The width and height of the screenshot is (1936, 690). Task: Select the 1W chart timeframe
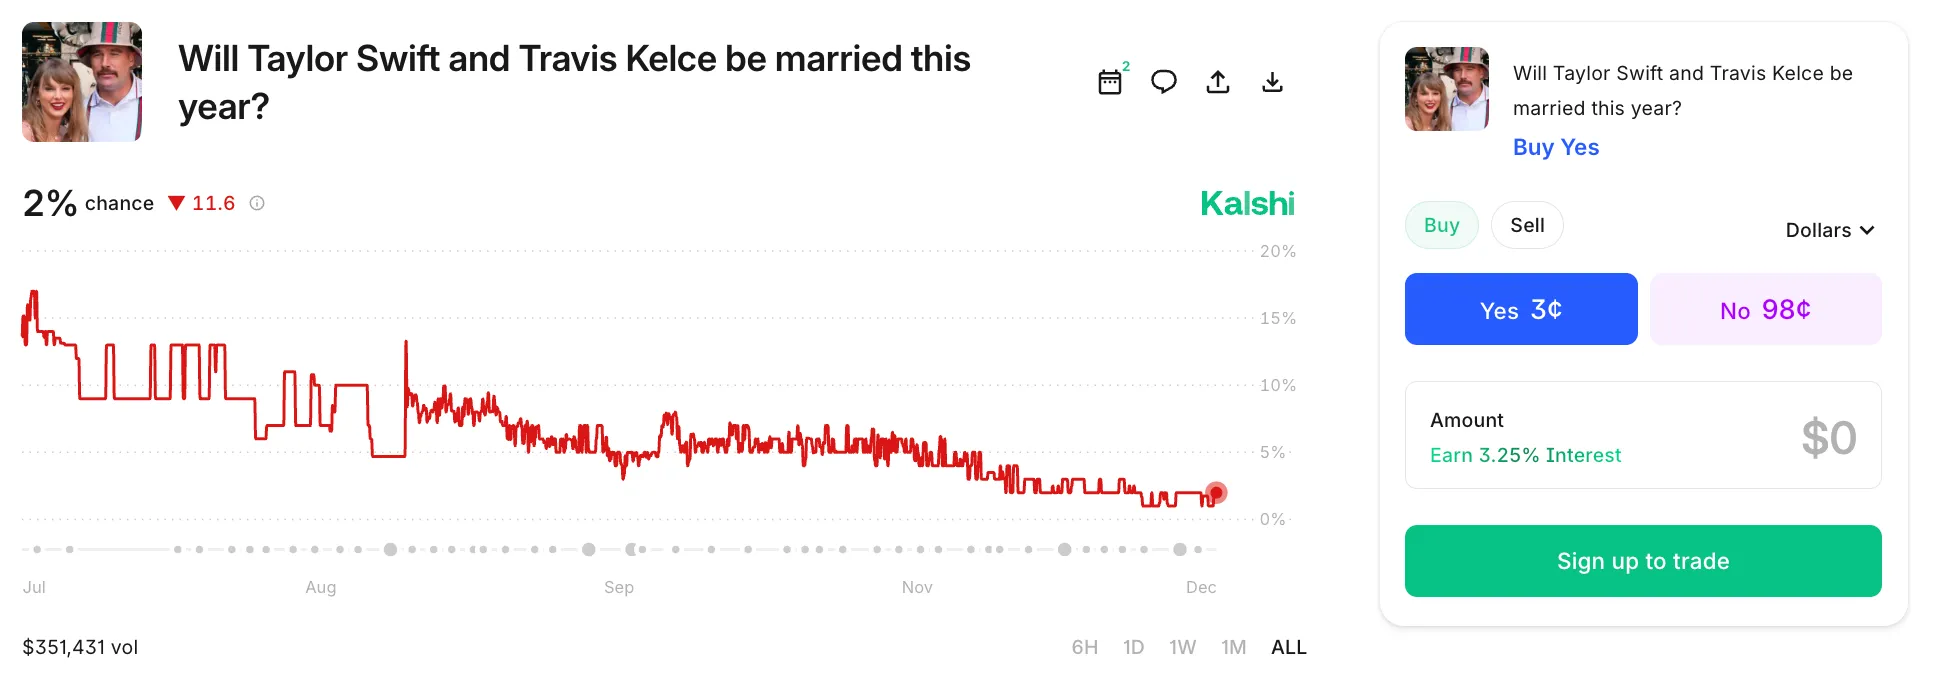tap(1183, 647)
